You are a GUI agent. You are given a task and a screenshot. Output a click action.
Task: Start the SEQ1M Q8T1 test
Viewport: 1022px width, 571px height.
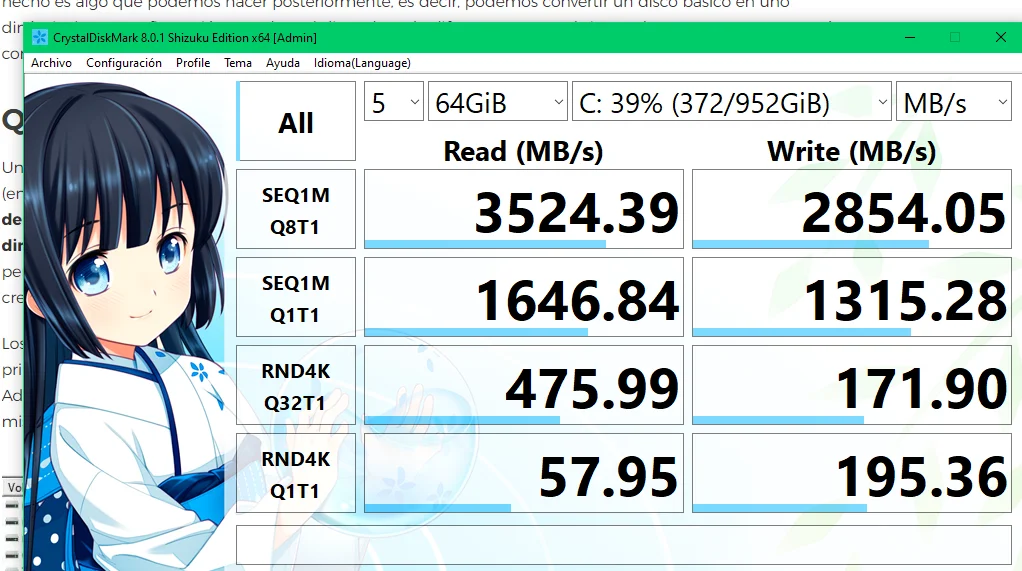[296, 209]
